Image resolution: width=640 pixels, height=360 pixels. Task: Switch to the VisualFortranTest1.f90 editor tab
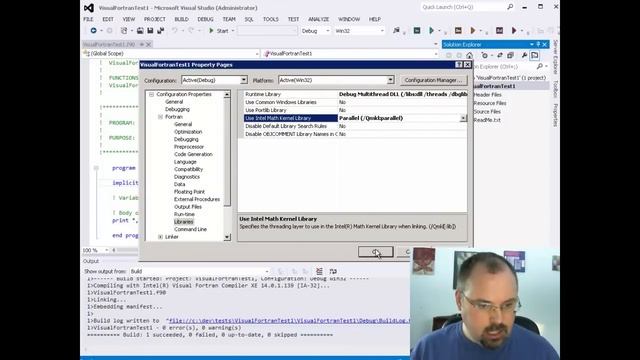pyautogui.click(x=109, y=44)
